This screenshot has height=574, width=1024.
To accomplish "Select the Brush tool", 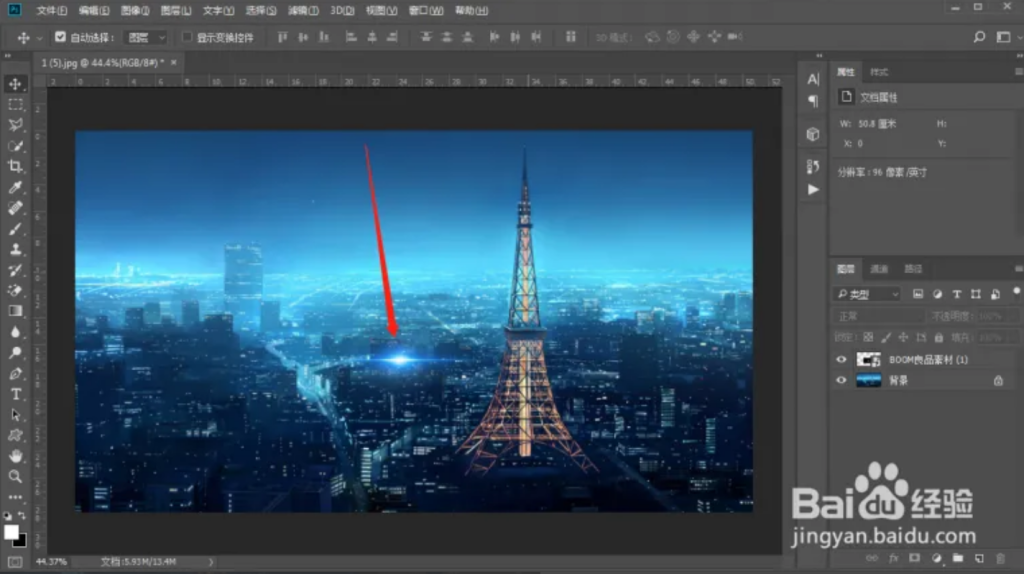I will (15, 229).
